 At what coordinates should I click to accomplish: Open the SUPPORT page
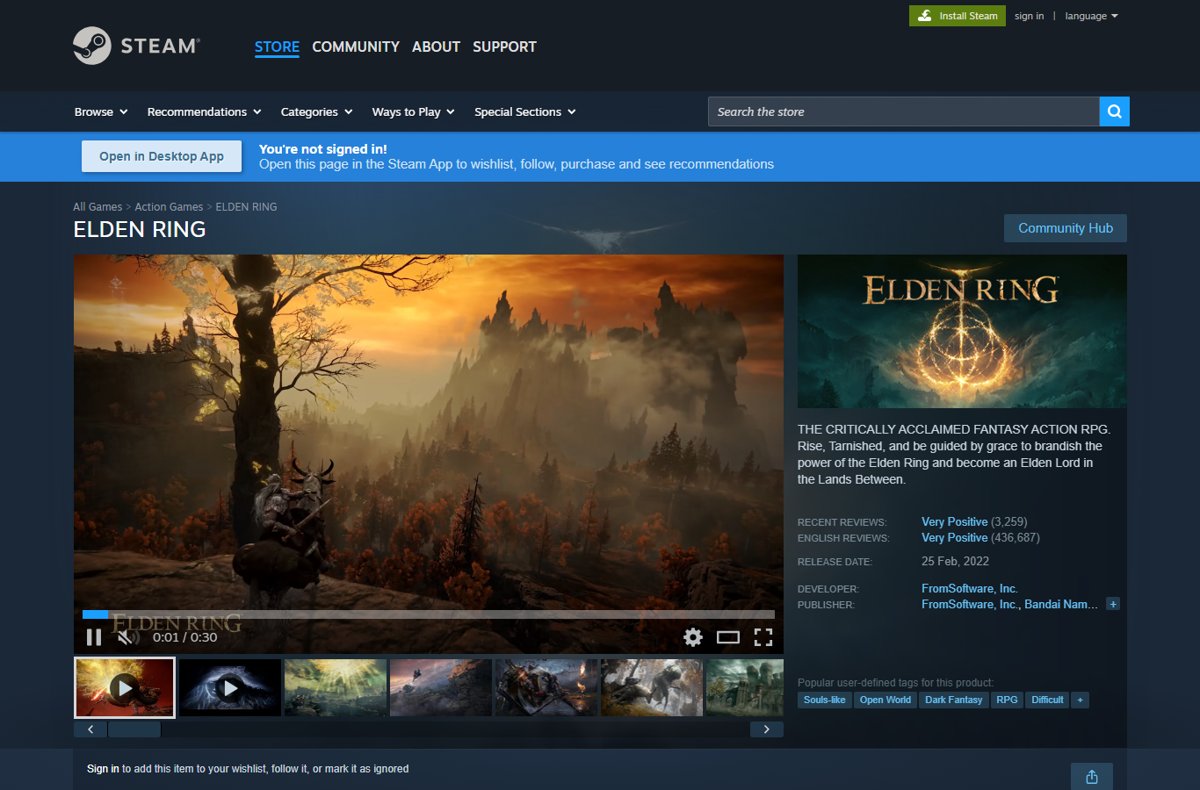click(504, 47)
